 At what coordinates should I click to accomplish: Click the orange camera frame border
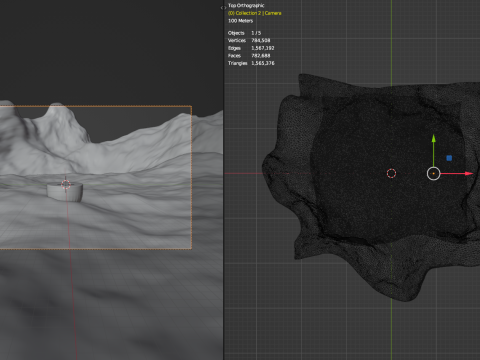192,177
